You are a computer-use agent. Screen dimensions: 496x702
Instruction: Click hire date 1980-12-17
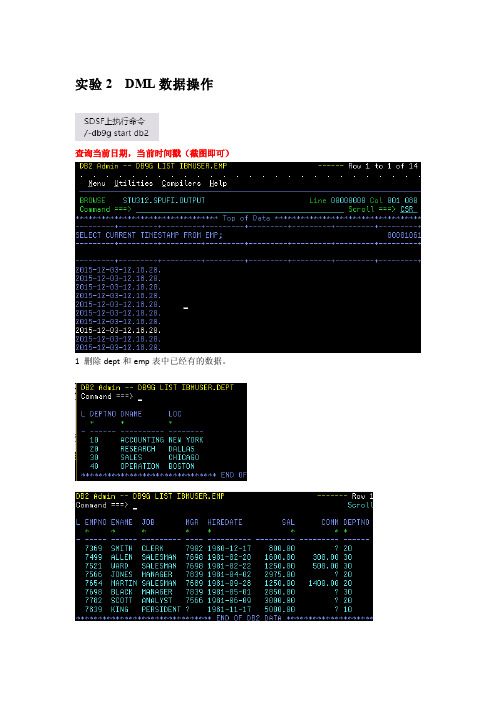tap(229, 548)
